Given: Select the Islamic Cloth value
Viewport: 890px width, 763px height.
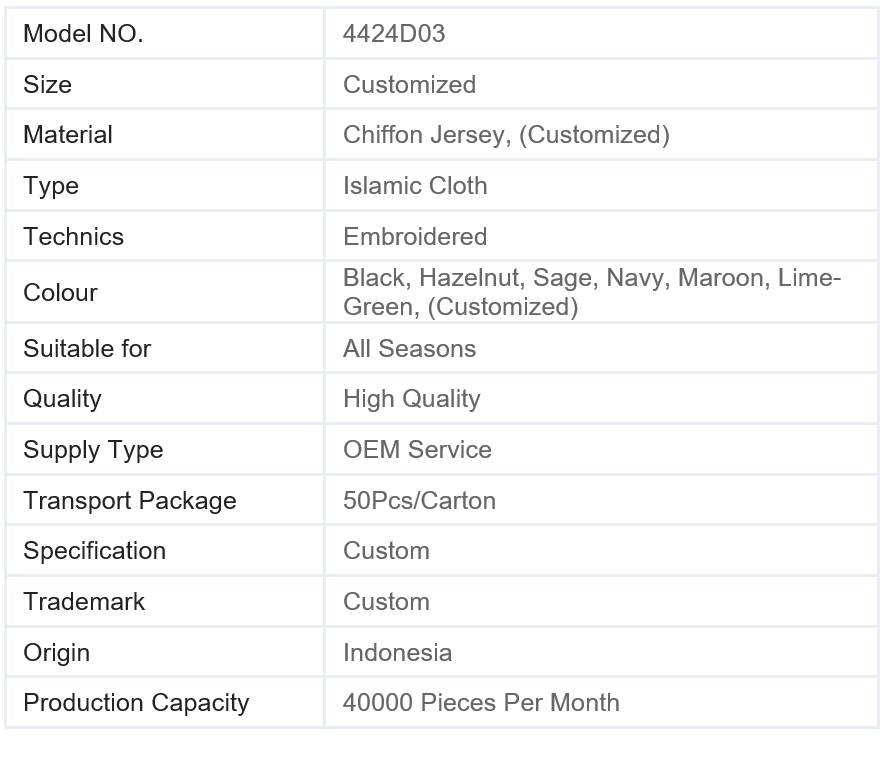Looking at the screenshot, I should click(415, 186).
